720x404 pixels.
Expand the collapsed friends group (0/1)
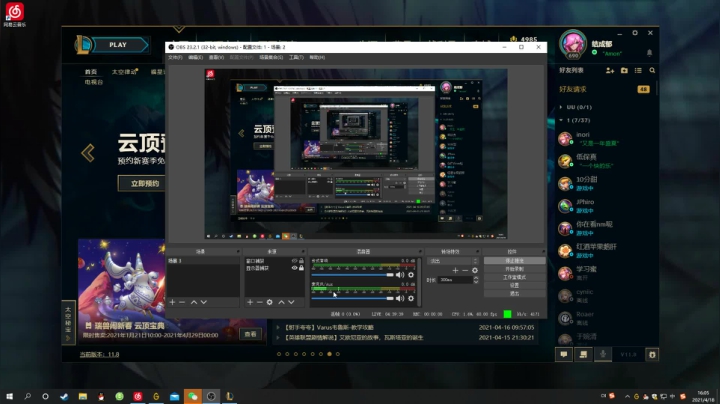(x=561, y=107)
